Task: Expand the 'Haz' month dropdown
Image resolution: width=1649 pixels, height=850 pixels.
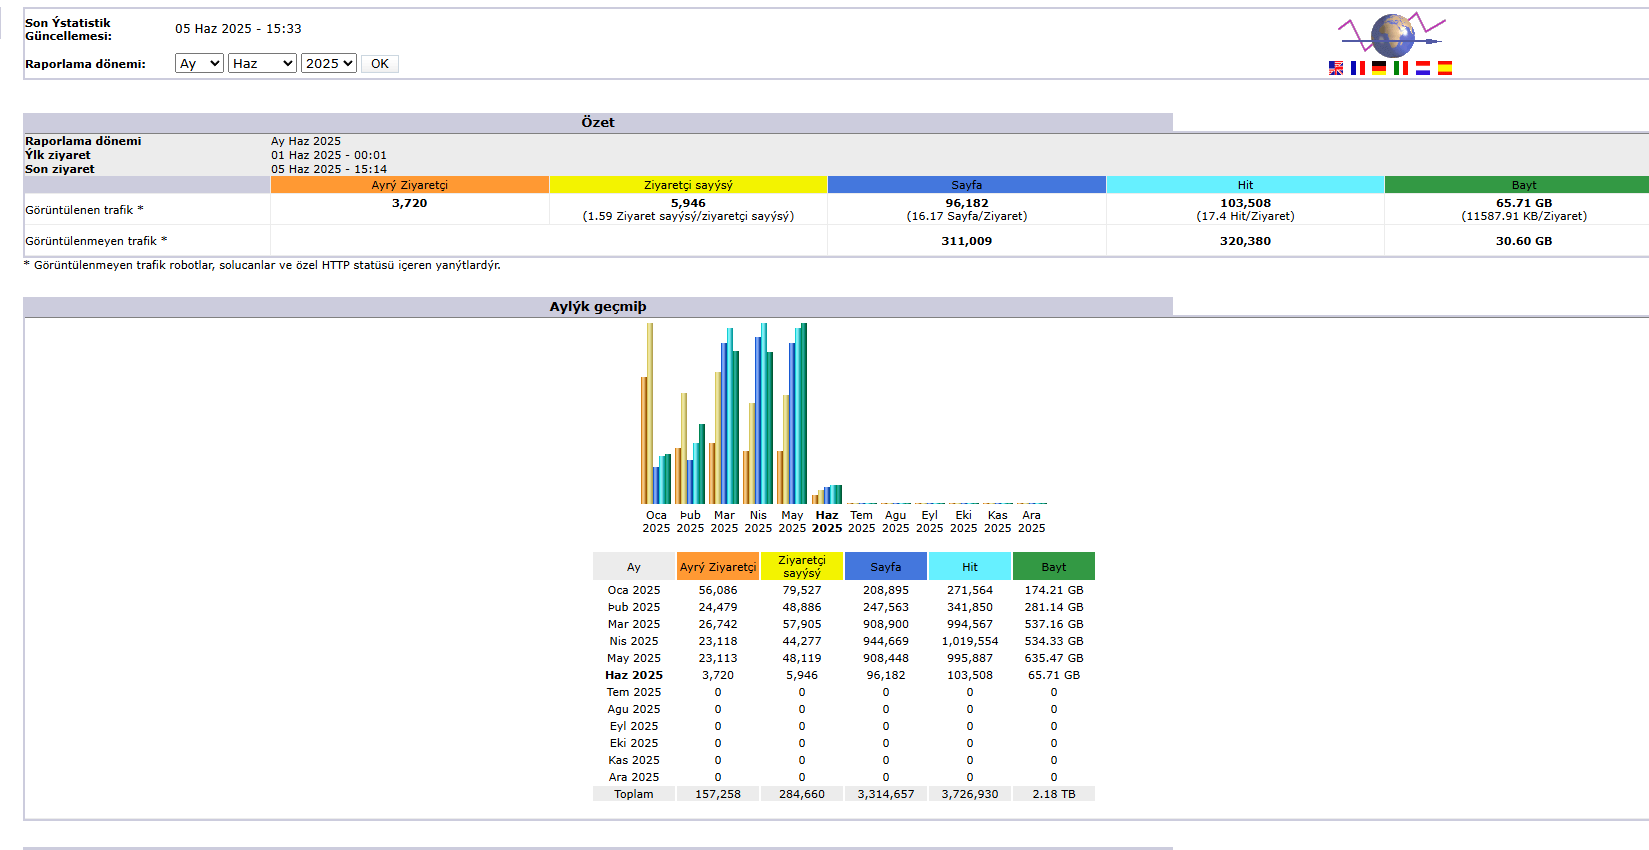Action: (x=262, y=63)
